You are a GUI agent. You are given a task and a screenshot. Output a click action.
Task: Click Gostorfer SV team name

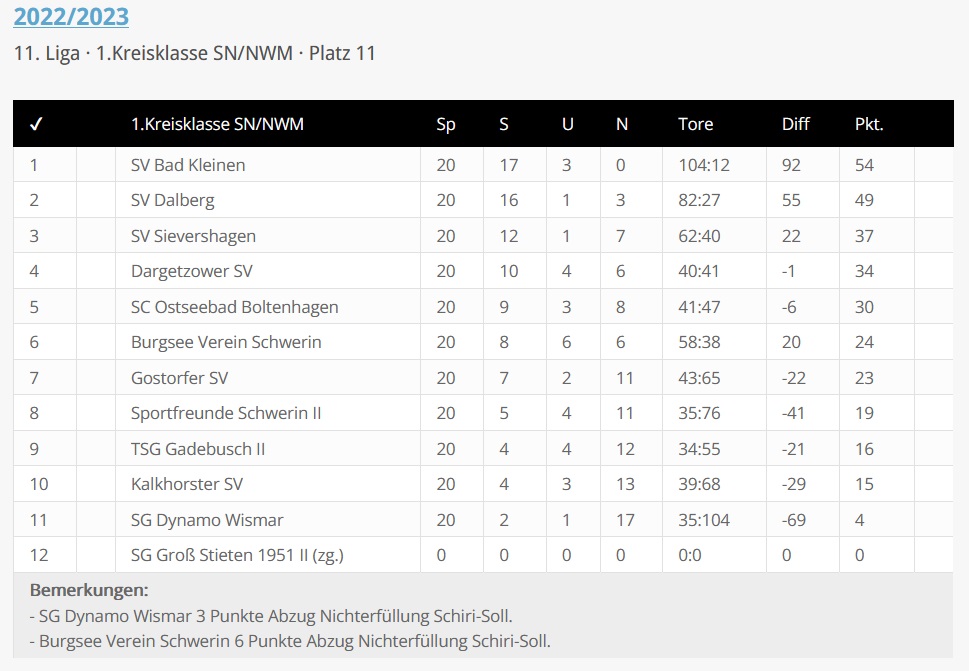(179, 378)
